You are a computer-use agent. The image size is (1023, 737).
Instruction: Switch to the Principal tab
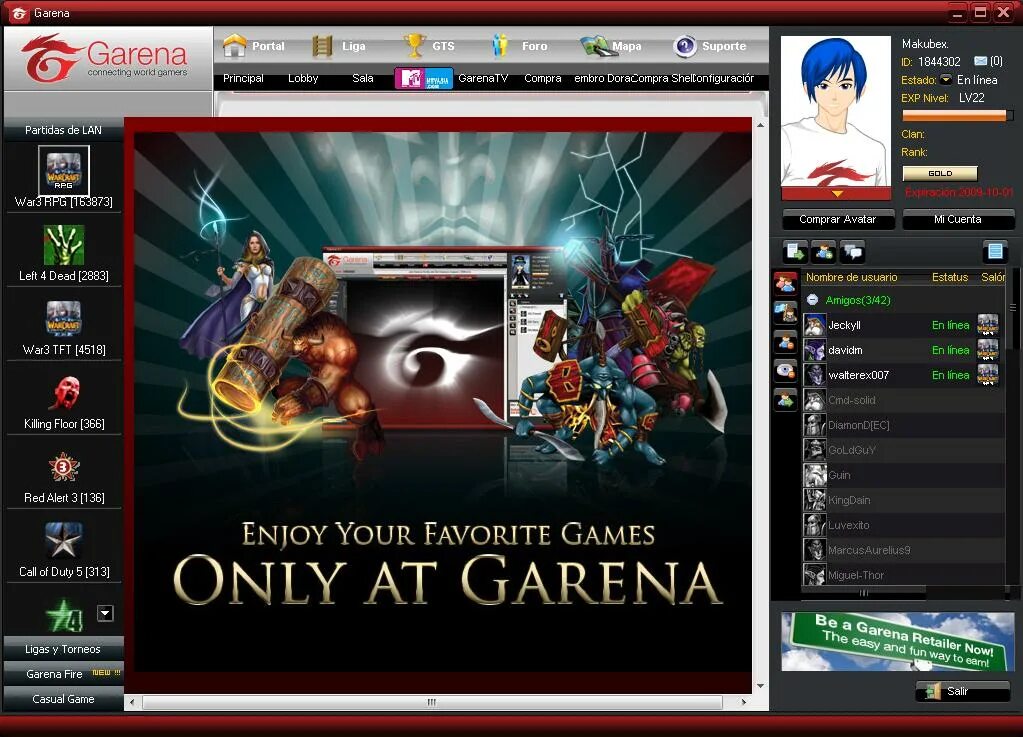[243, 78]
